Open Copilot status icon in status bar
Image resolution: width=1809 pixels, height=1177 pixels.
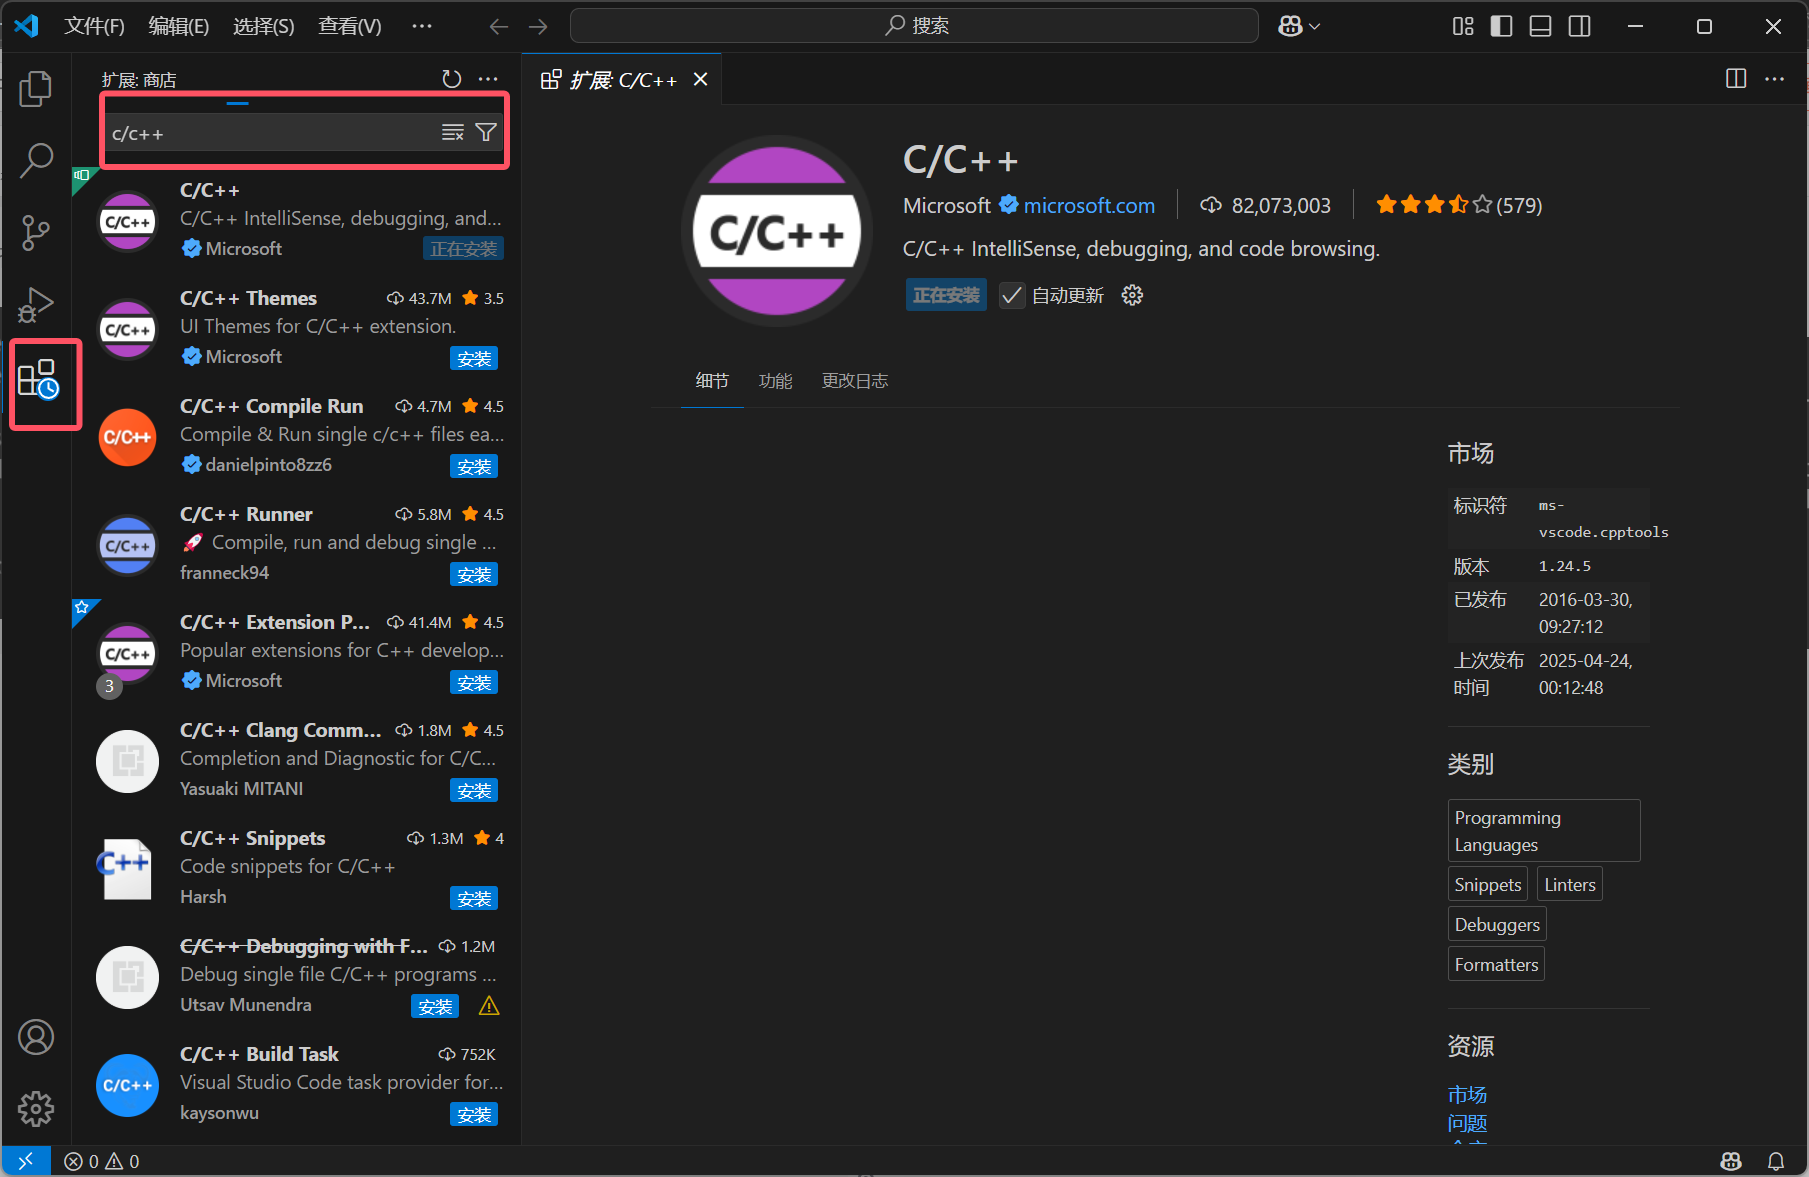(1731, 1161)
